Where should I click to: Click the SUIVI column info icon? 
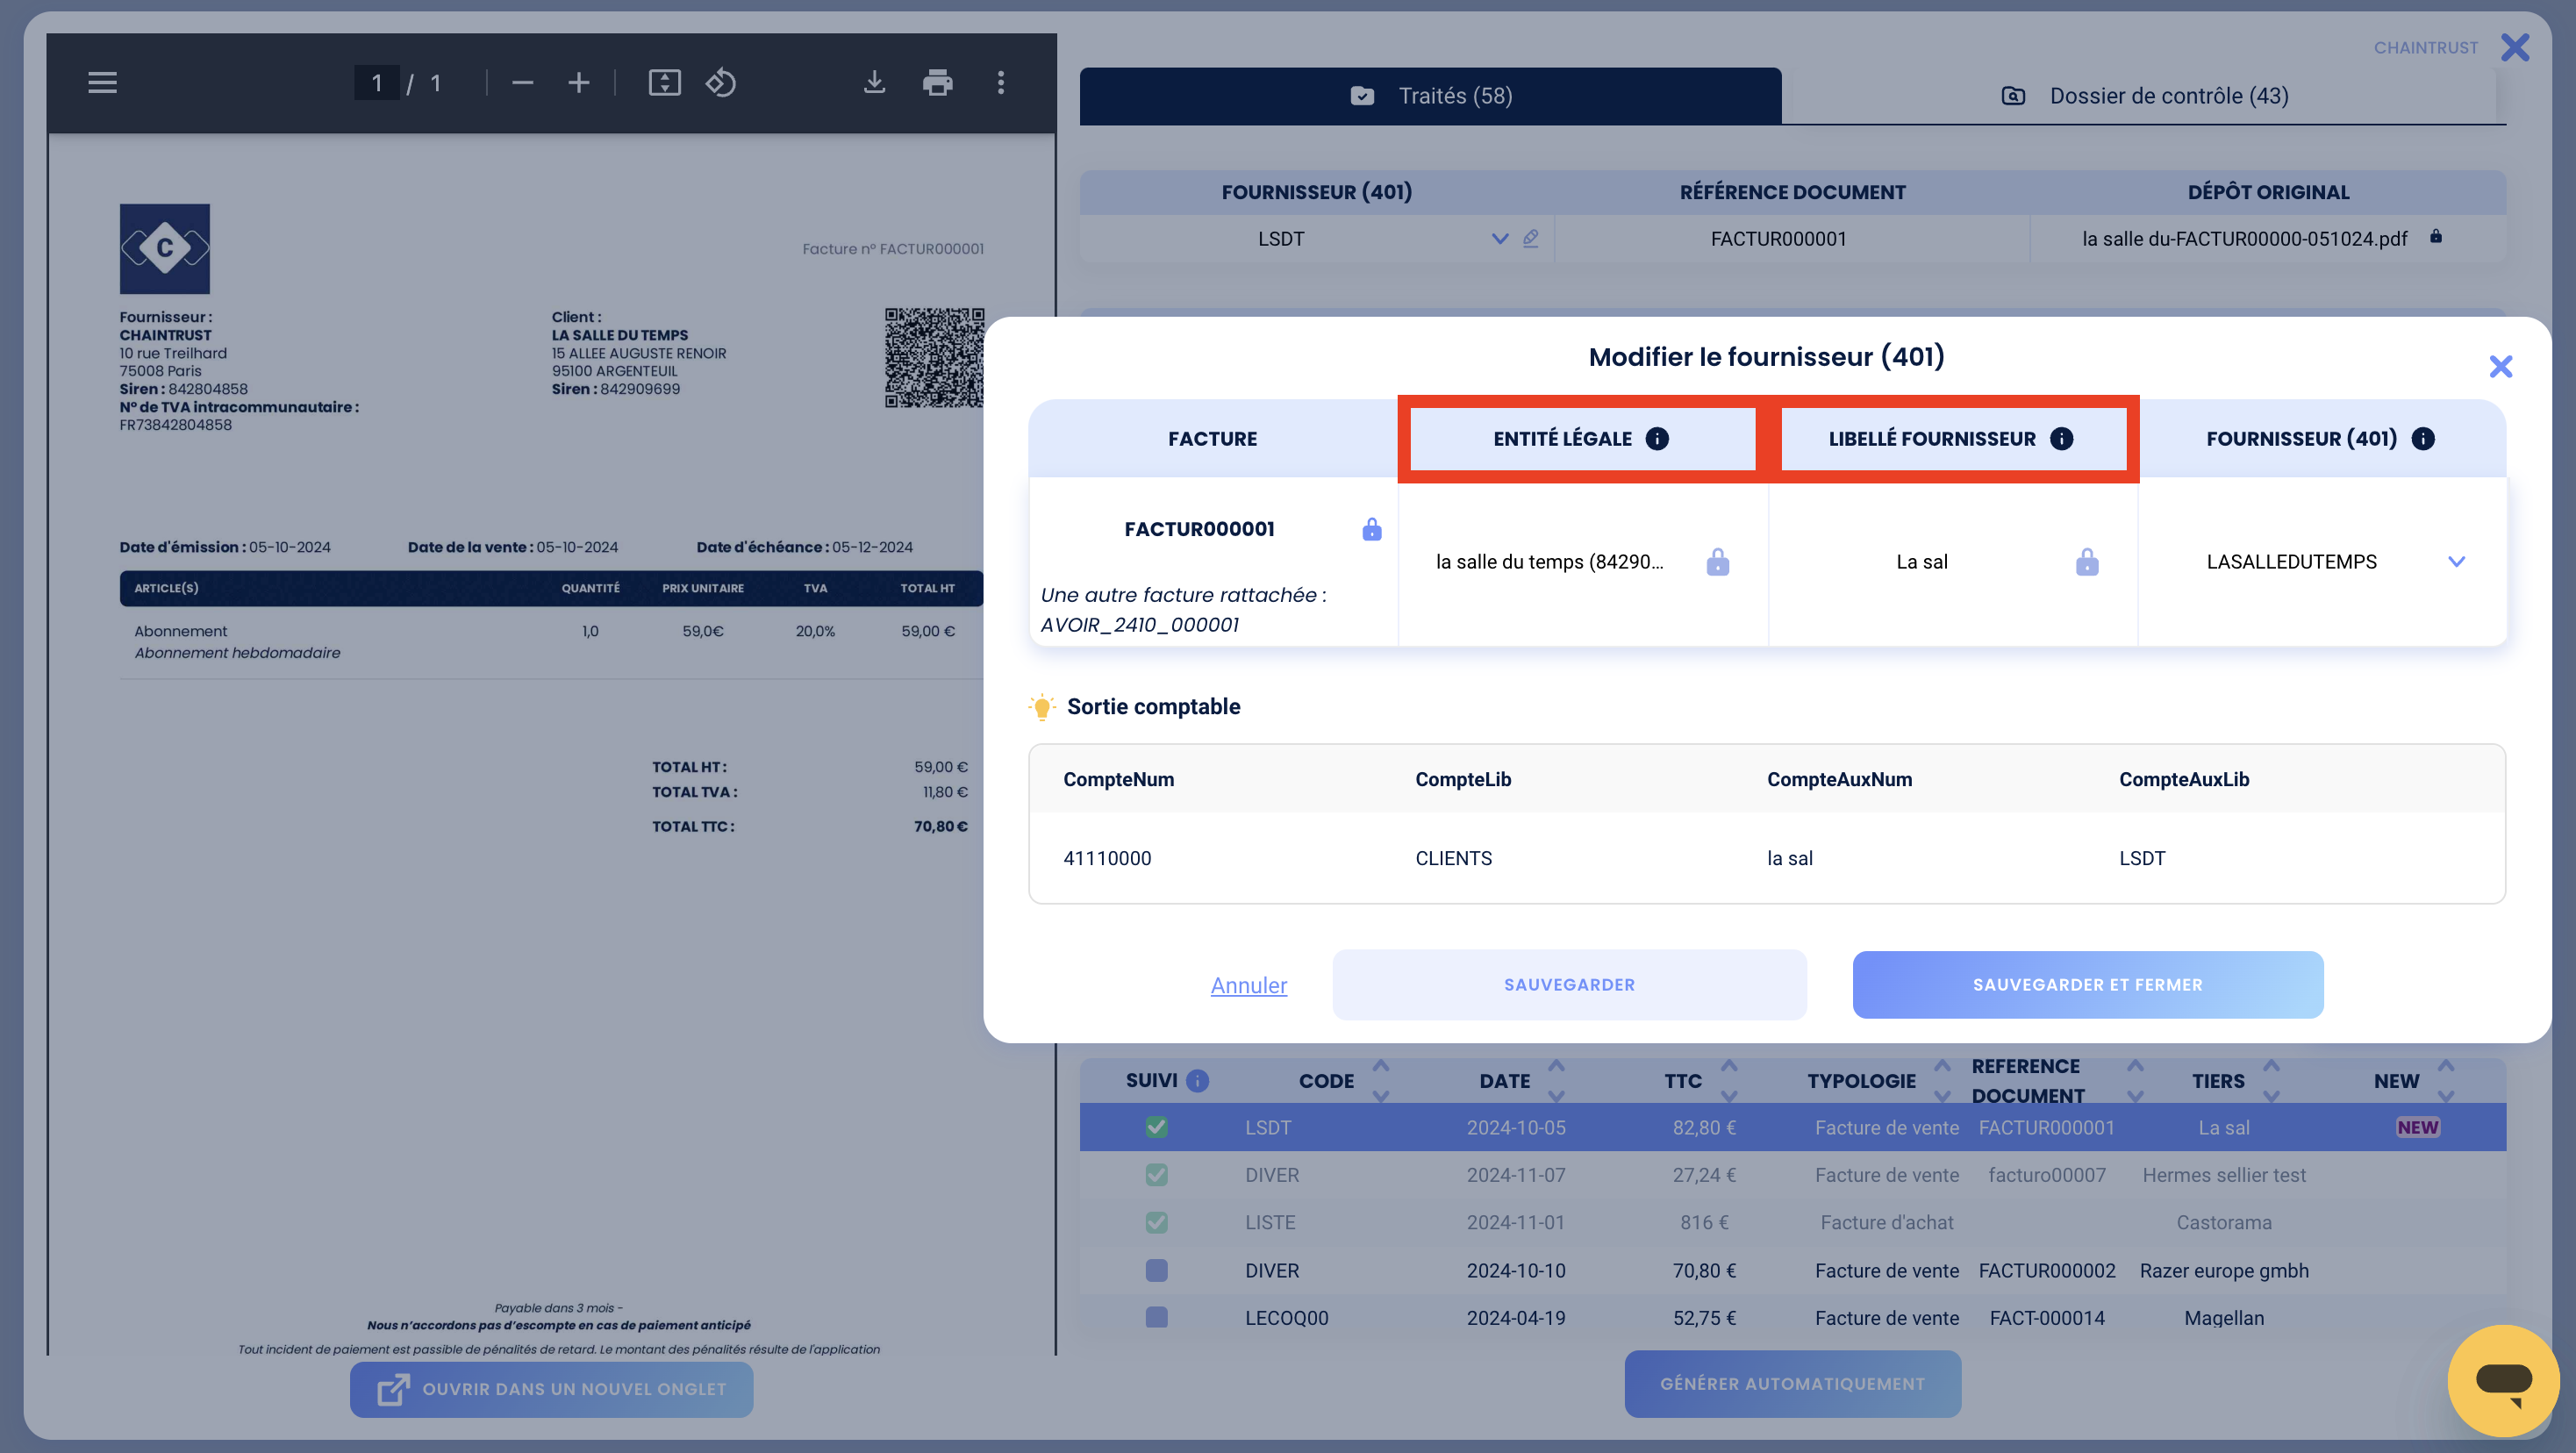1197,1081
